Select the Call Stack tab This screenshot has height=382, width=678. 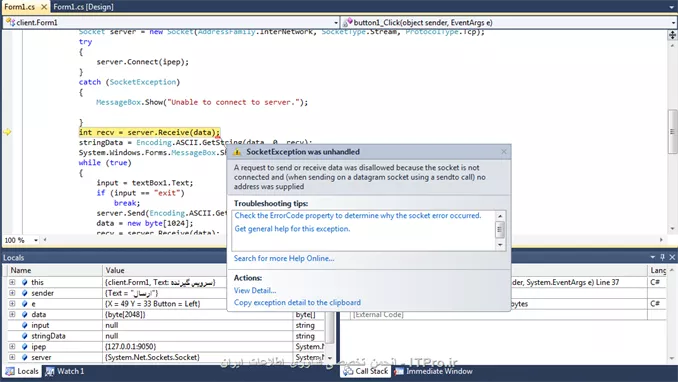tap(366, 371)
